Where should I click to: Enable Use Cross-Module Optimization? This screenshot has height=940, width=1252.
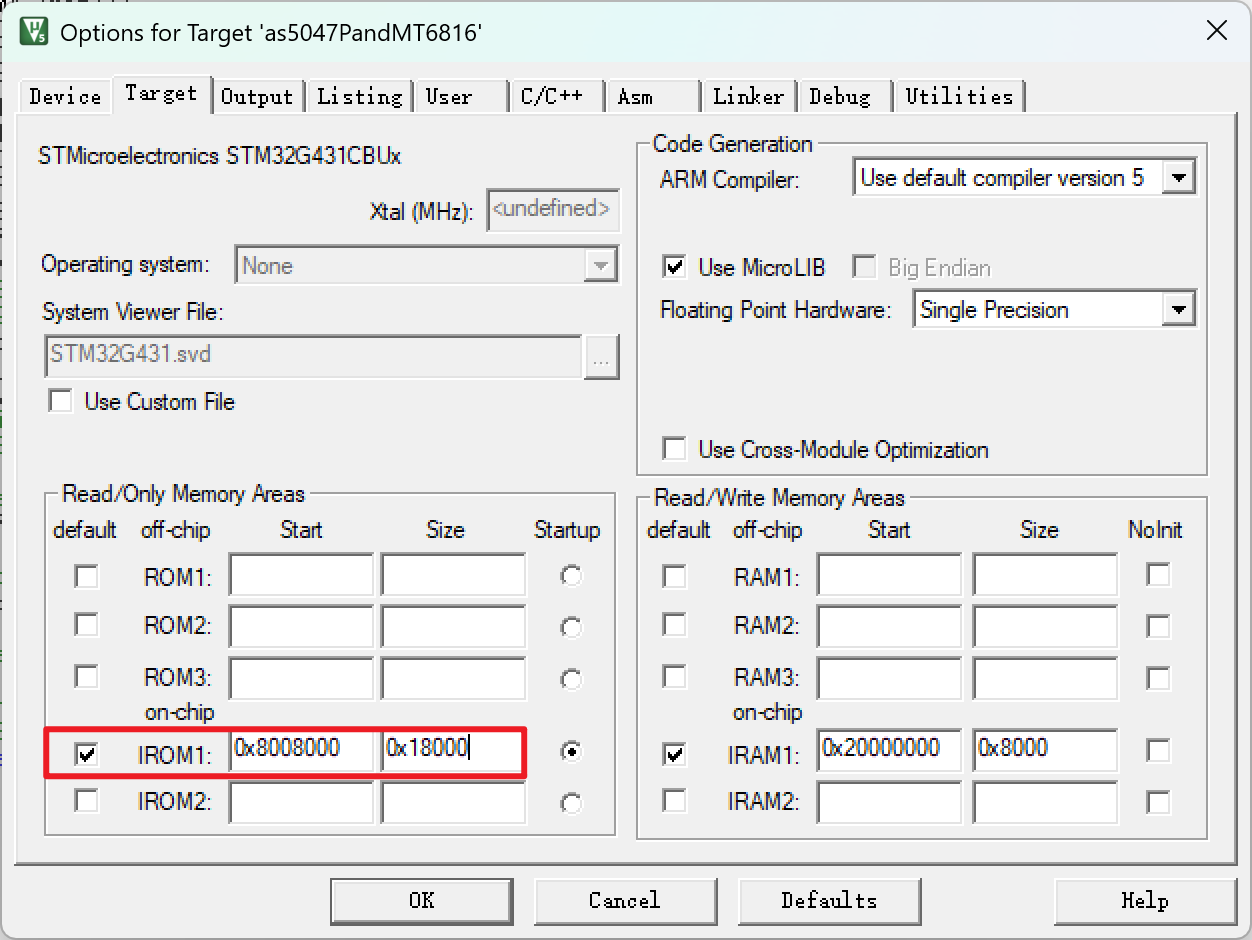coord(675,449)
